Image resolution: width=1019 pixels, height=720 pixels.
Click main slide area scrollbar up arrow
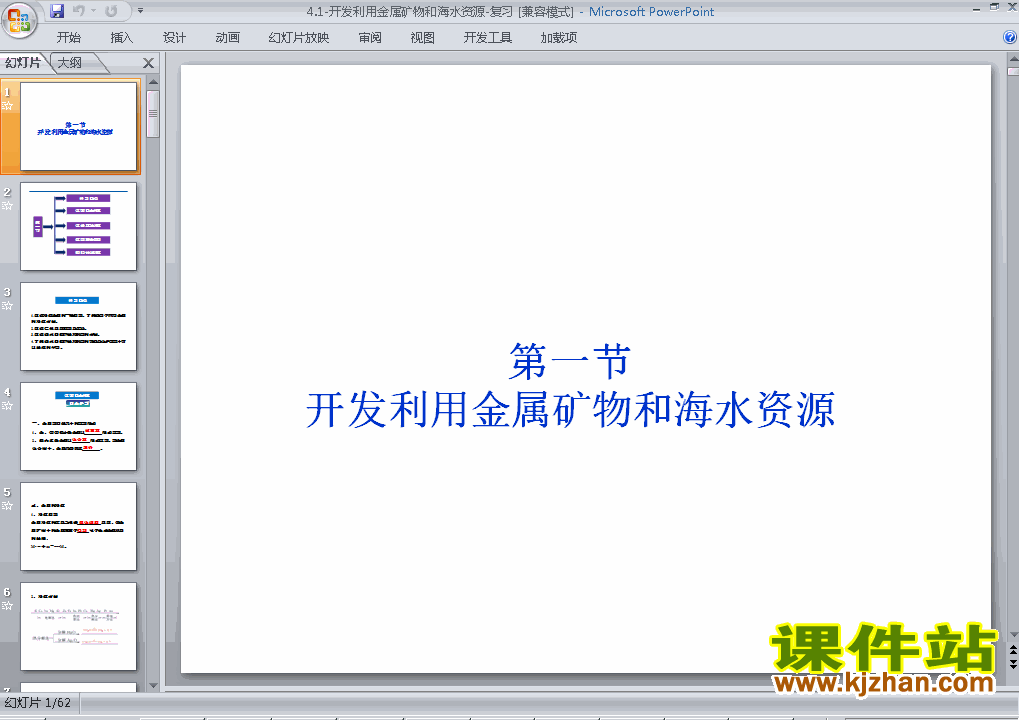[1013, 59]
